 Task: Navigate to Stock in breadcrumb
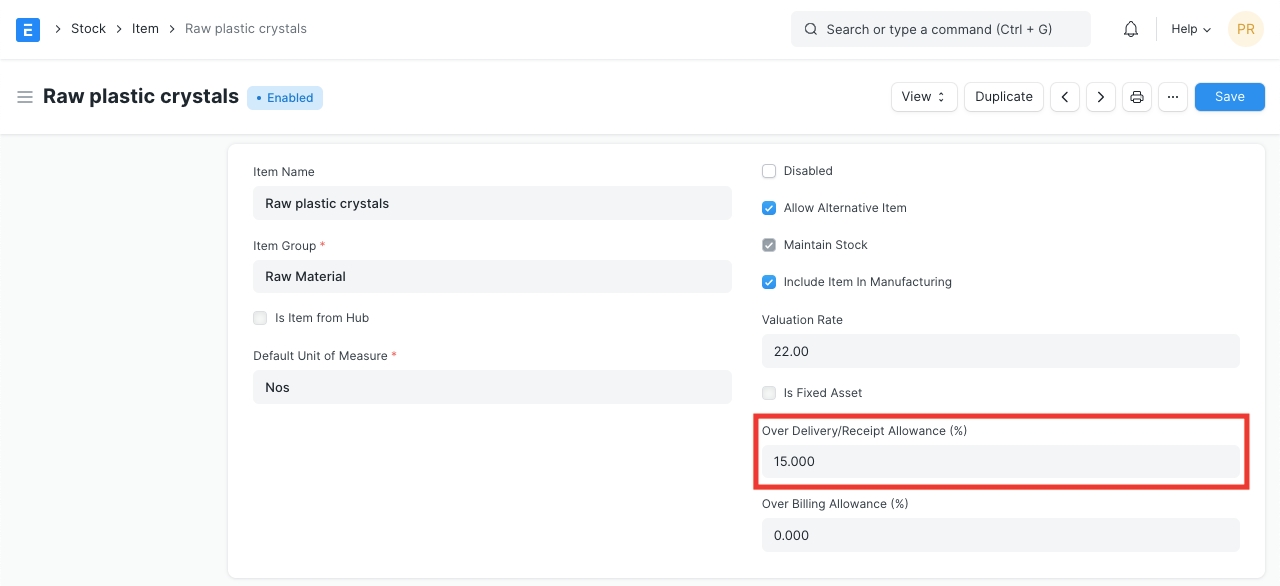88,29
